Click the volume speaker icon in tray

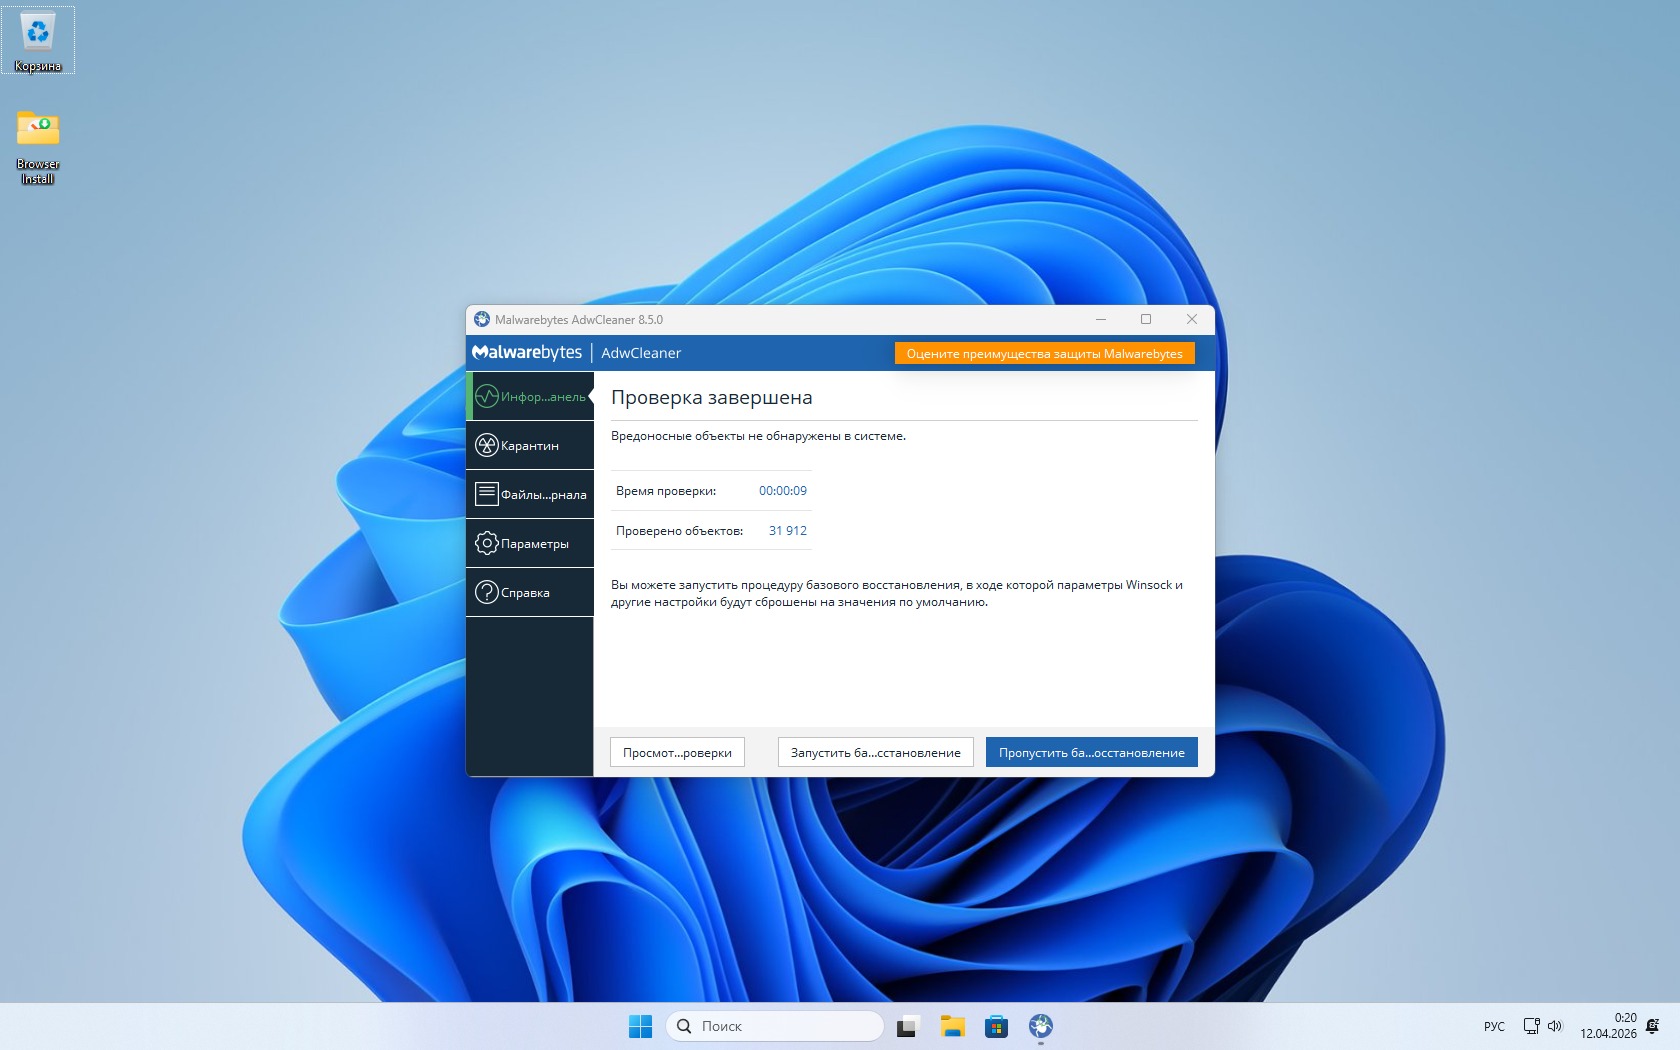pos(1555,1026)
